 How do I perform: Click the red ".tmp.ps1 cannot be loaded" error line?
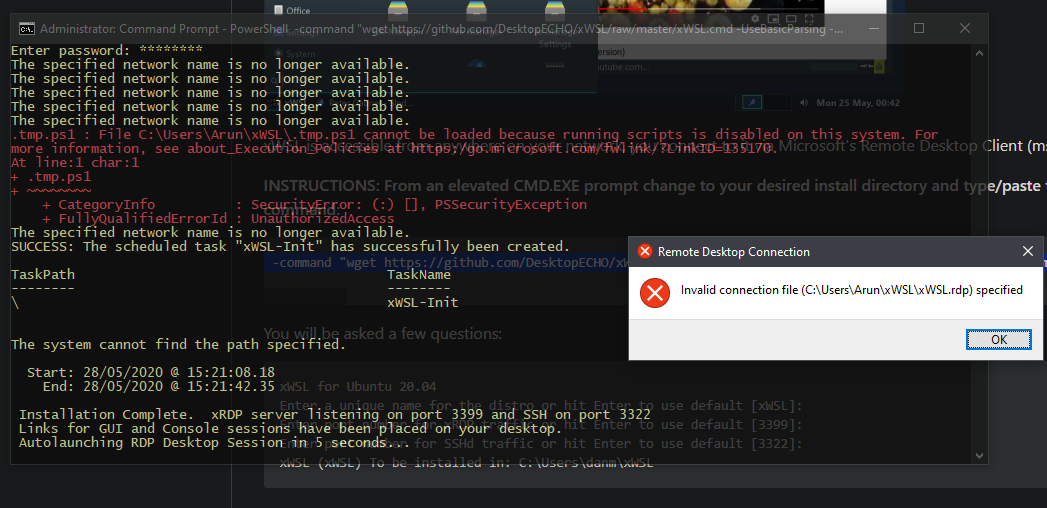[x=475, y=135]
